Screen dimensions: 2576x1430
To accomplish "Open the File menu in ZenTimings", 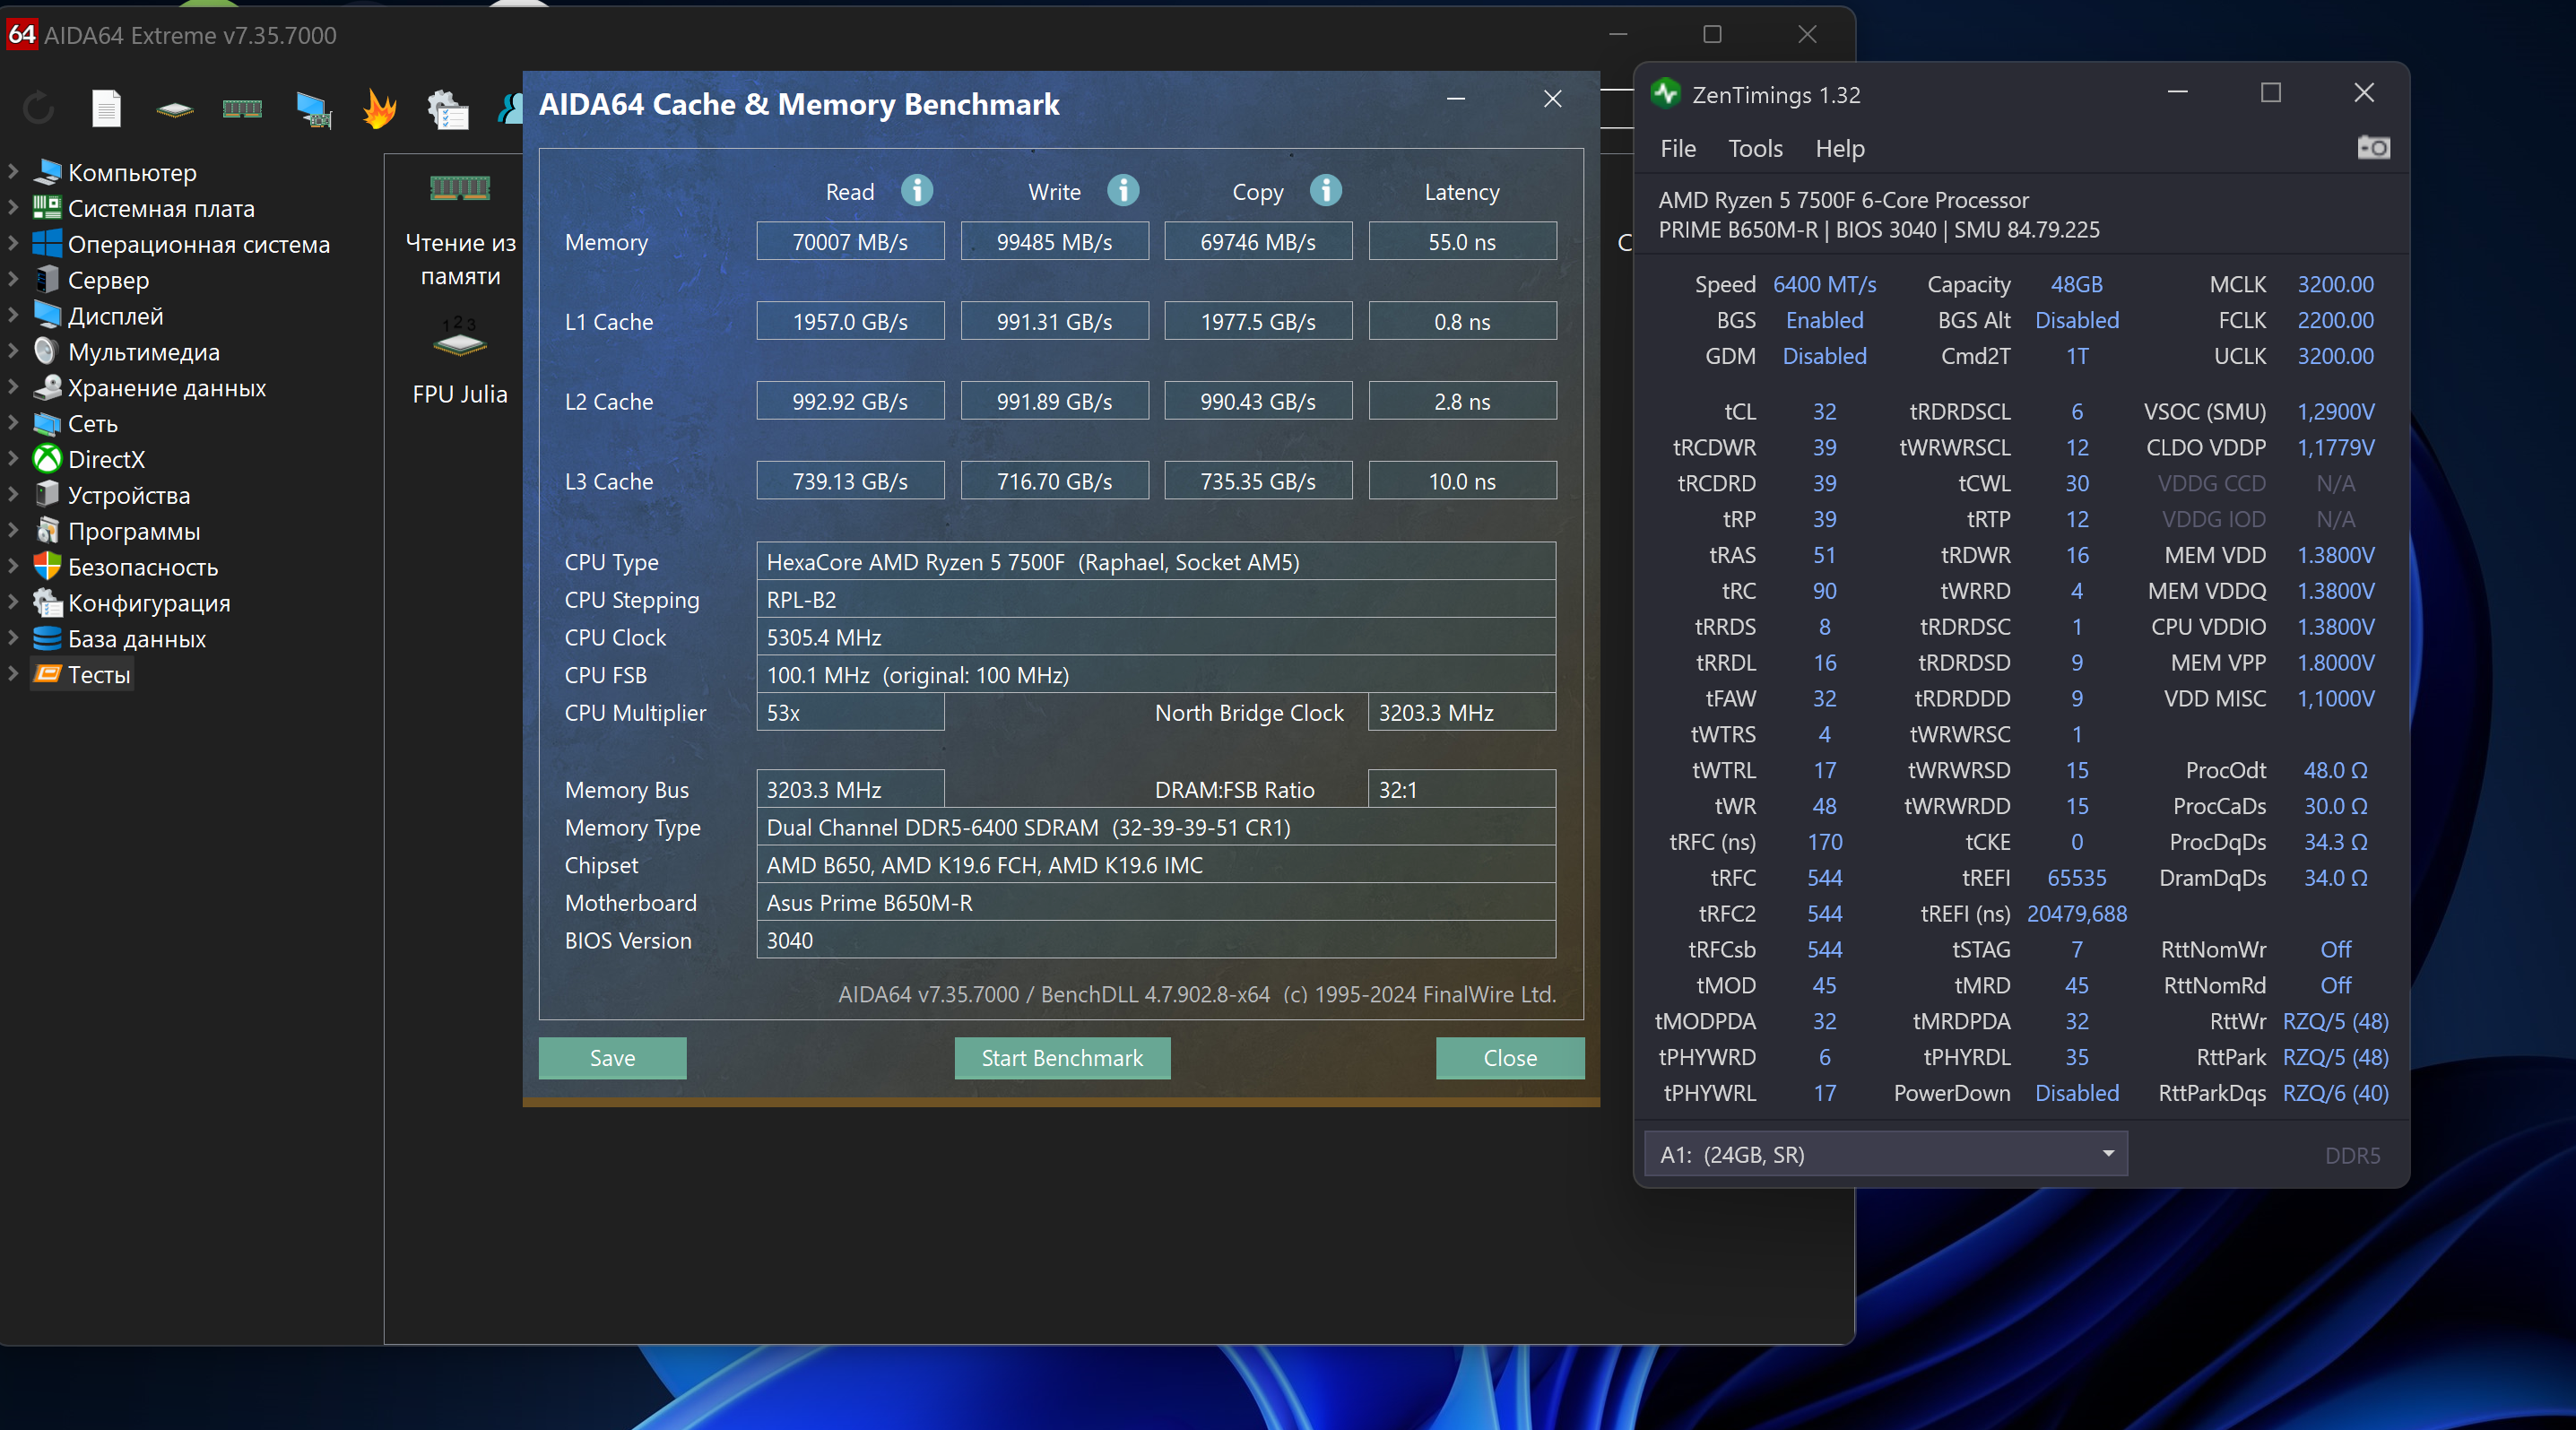I will pyautogui.click(x=1677, y=148).
